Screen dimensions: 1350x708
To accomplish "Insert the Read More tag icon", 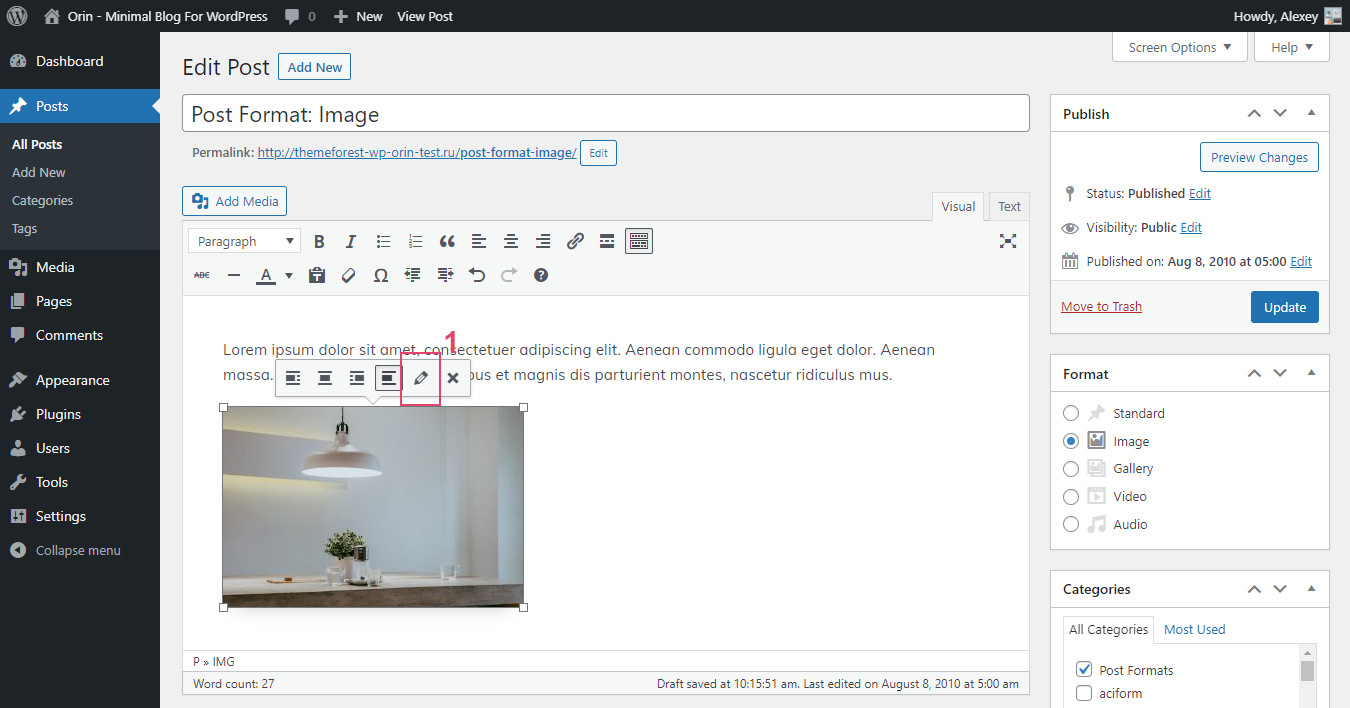I will coord(607,240).
